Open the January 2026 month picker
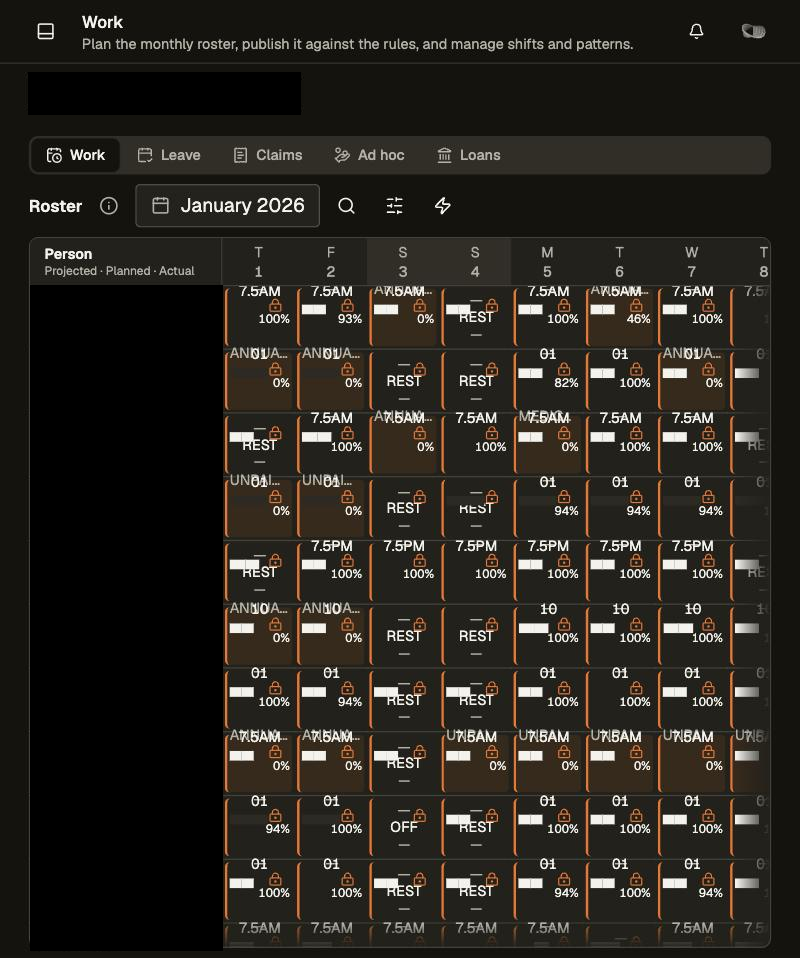Screen dimensions: 800x958 (x=227, y=206)
